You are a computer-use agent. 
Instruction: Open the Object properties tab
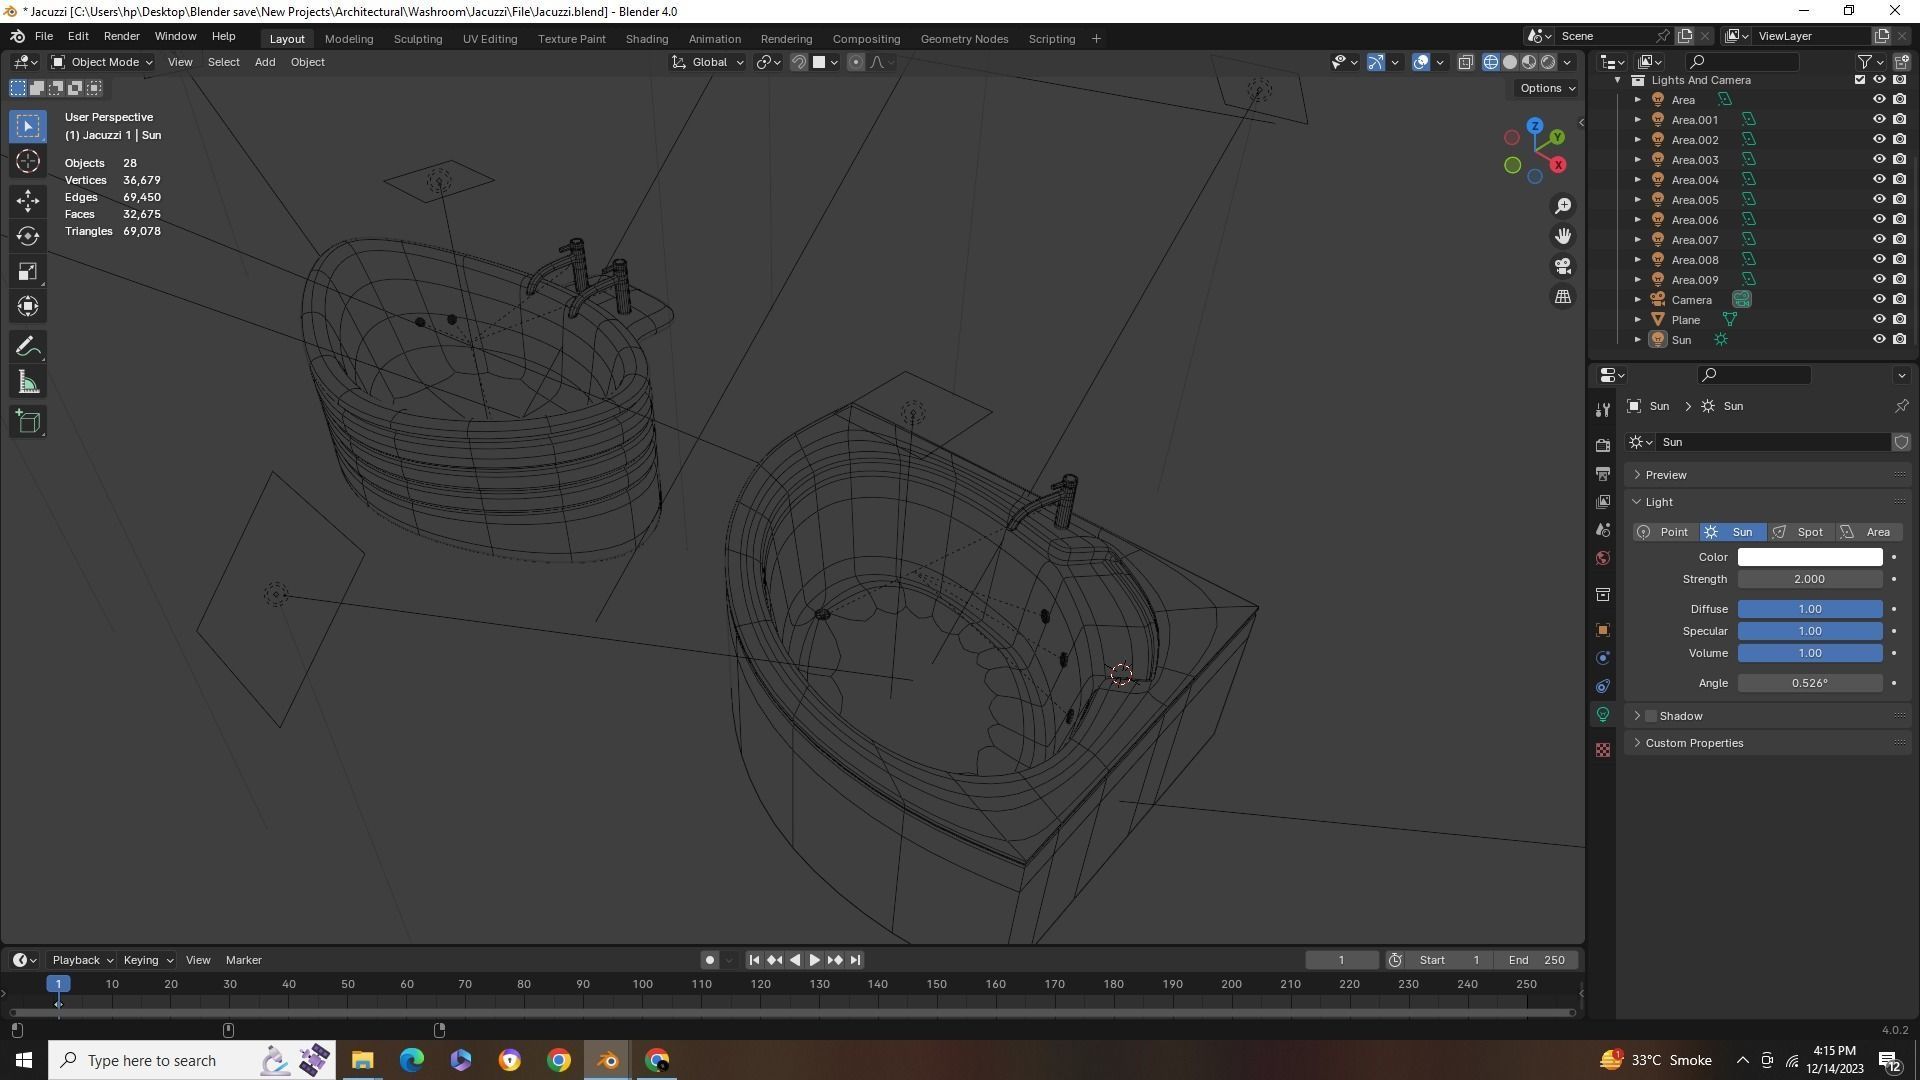[1603, 630]
